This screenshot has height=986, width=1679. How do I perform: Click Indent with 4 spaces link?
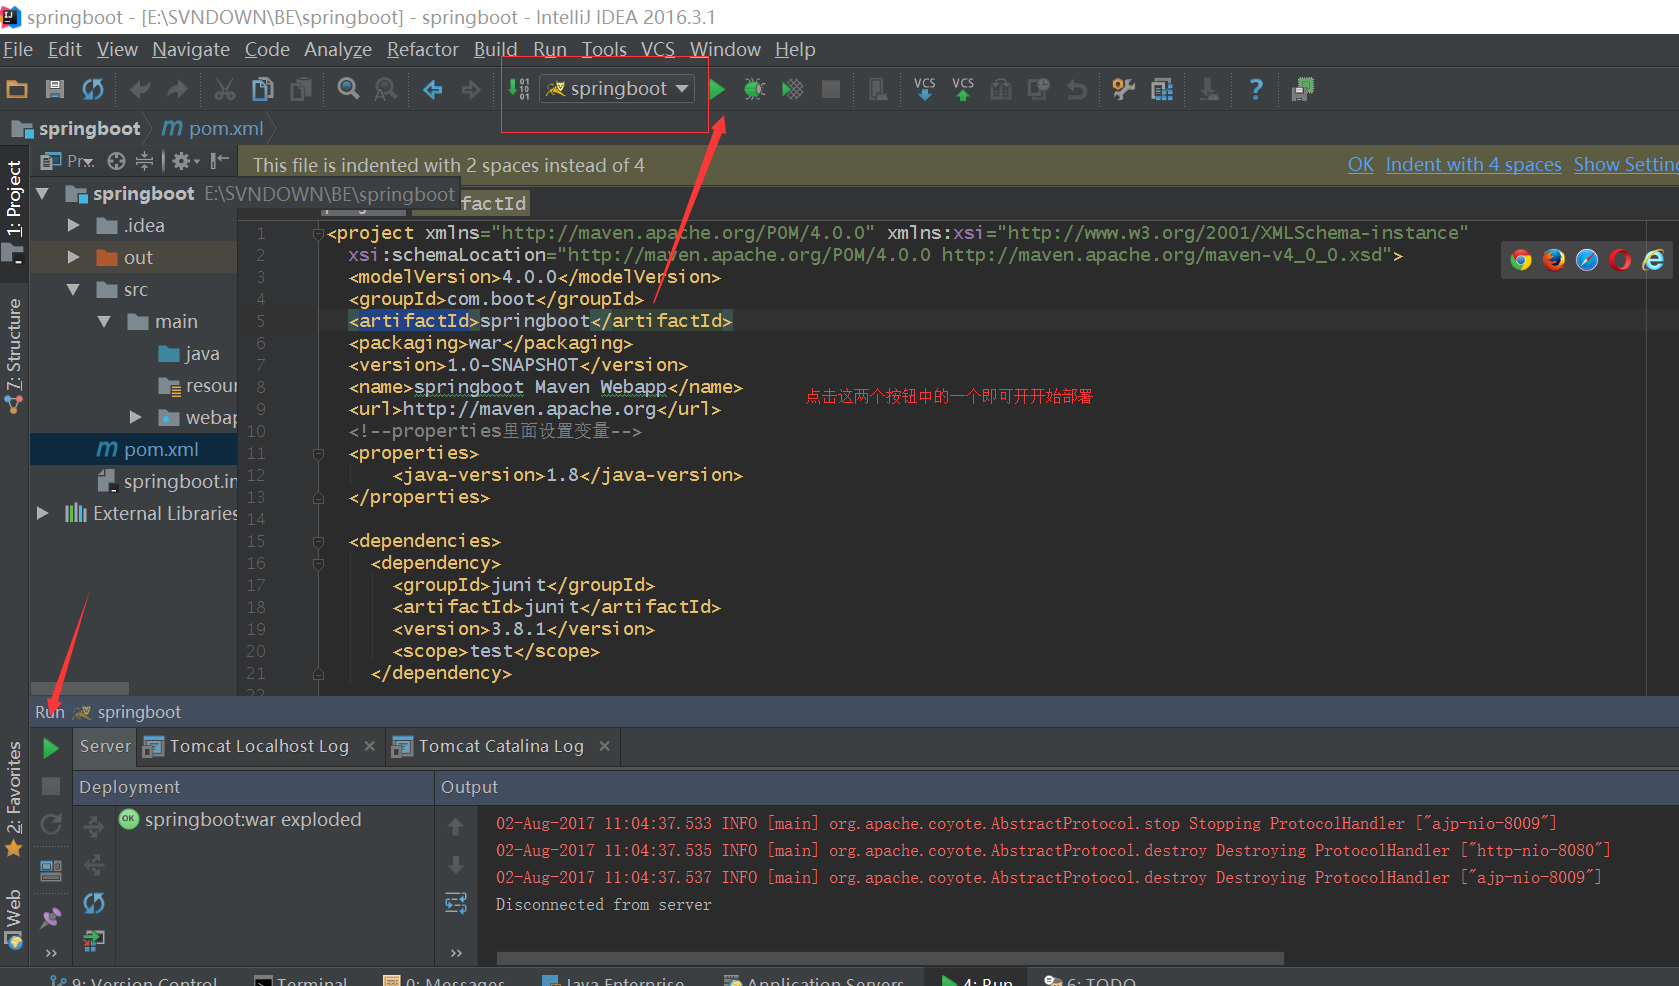pyautogui.click(x=1473, y=165)
